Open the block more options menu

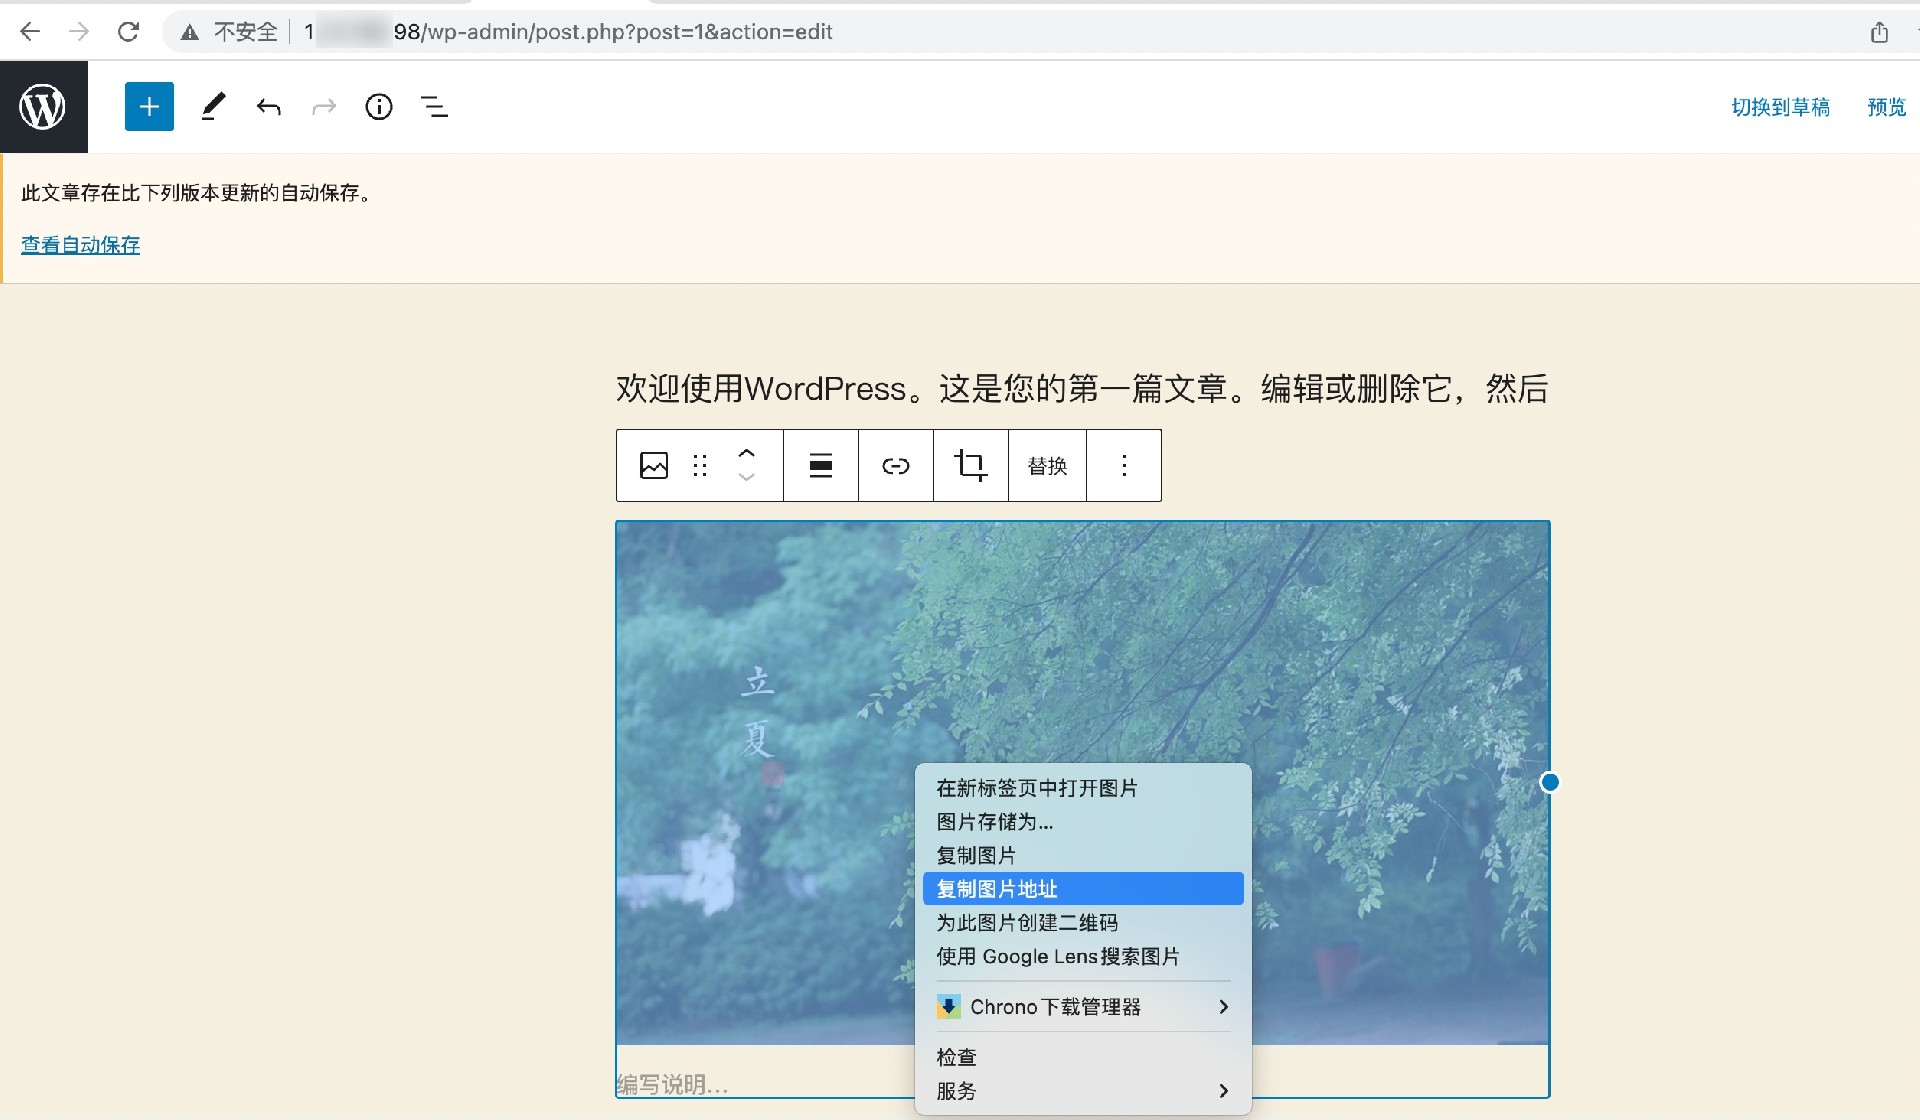pyautogui.click(x=1124, y=466)
